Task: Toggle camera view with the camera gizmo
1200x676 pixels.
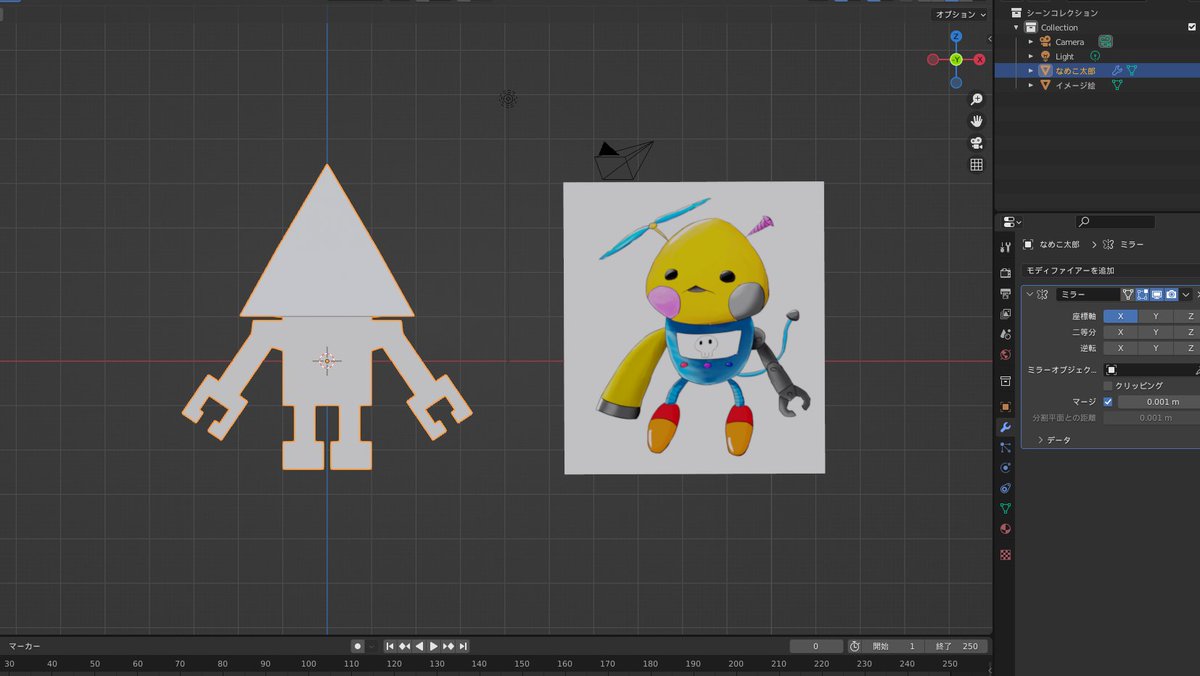Action: pos(976,143)
